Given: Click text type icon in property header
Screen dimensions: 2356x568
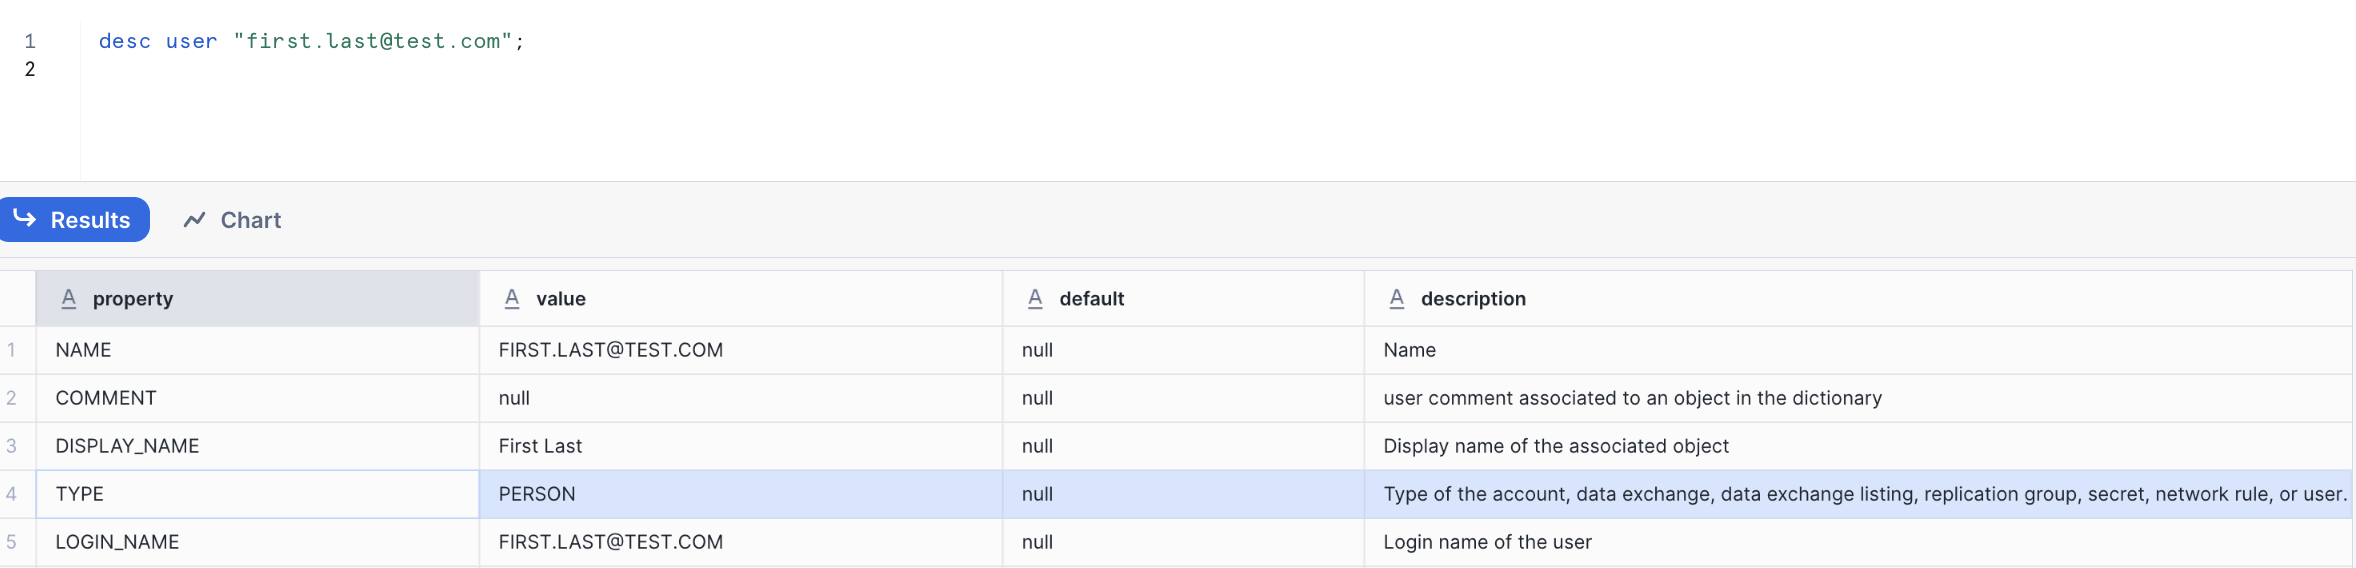Looking at the screenshot, I should pyautogui.click(x=69, y=298).
